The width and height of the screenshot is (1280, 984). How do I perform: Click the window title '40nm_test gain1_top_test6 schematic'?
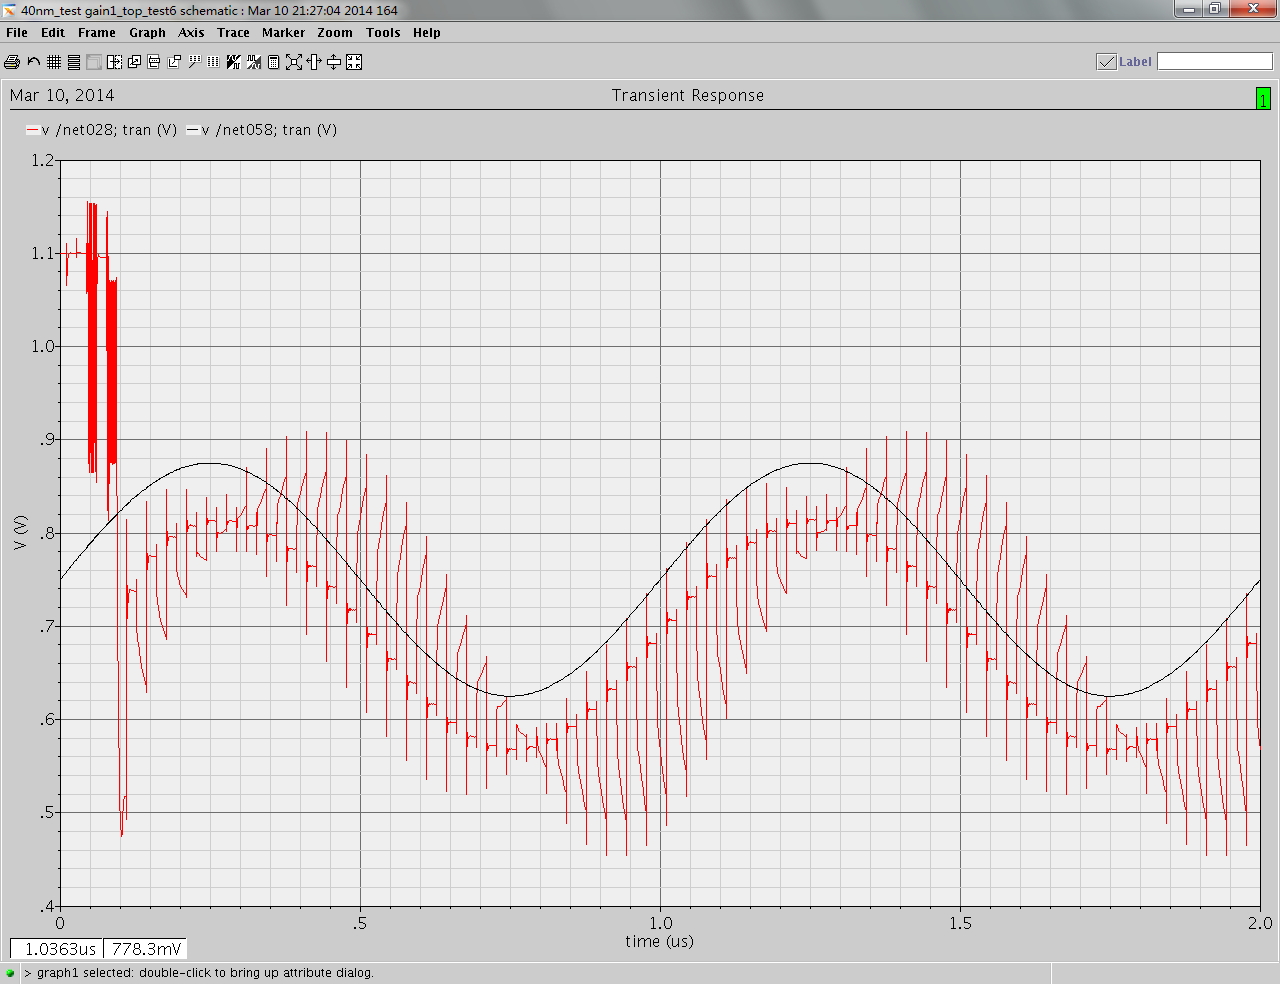[x=130, y=10]
